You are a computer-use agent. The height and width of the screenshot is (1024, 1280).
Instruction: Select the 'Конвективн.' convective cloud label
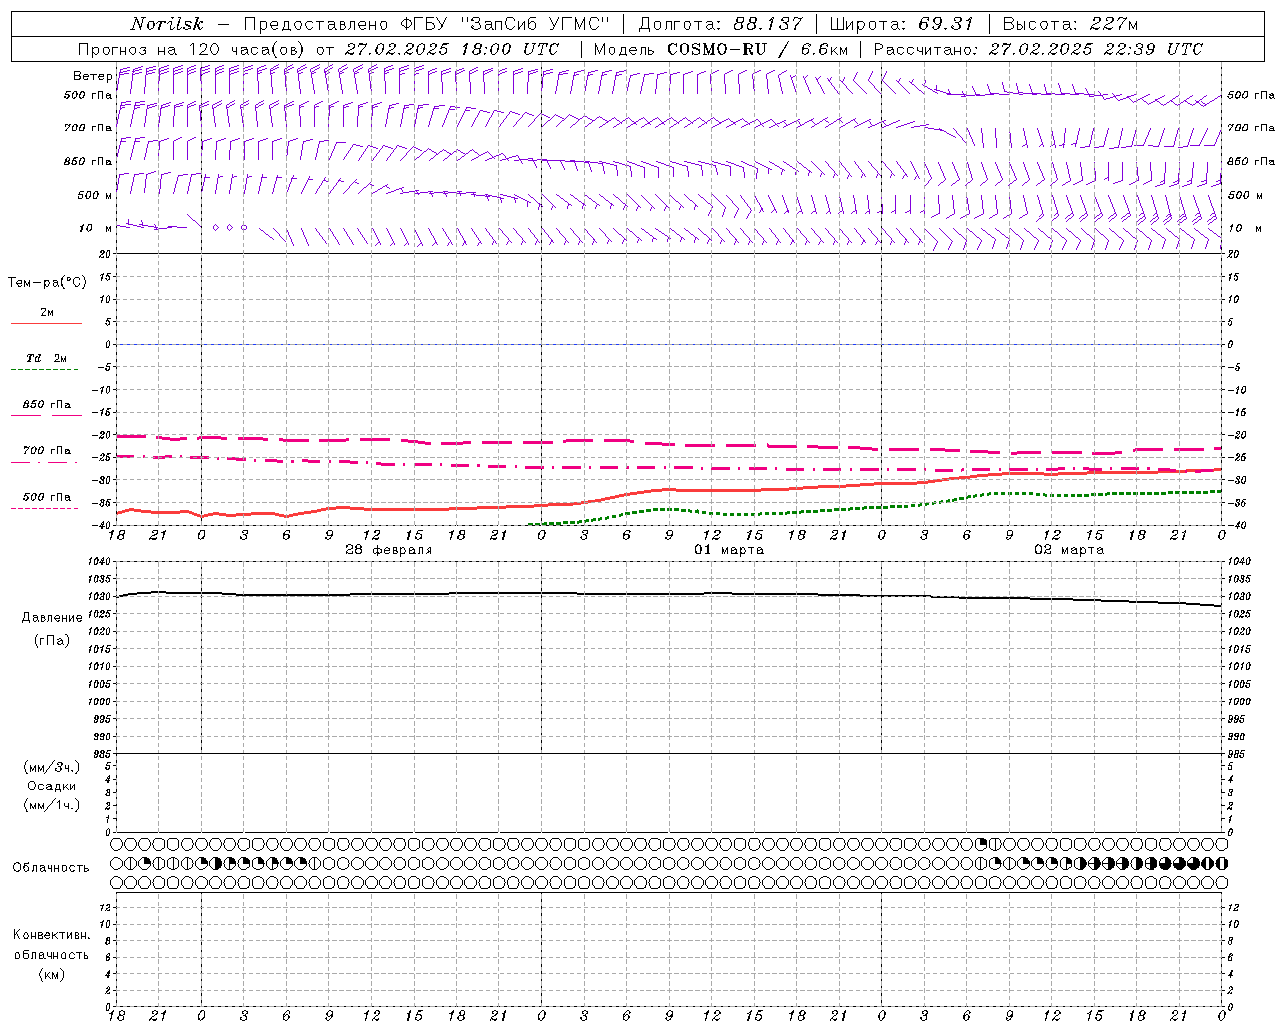(x=51, y=935)
